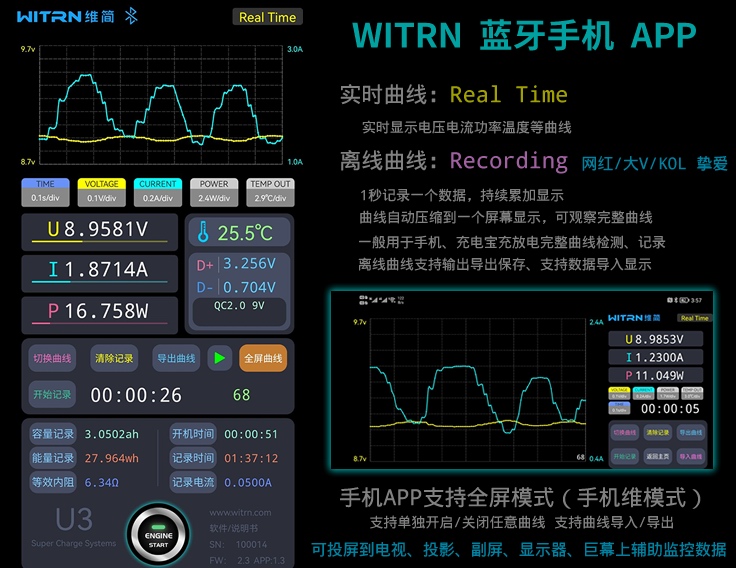The height and width of the screenshot is (568, 736).
Task: Click the main real-time curve chart
Action: (161, 105)
